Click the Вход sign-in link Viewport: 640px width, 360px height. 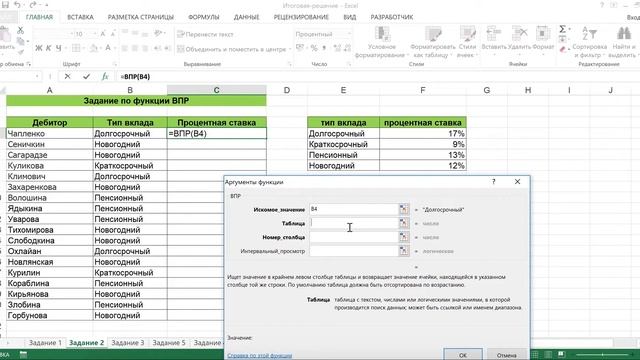[633, 17]
